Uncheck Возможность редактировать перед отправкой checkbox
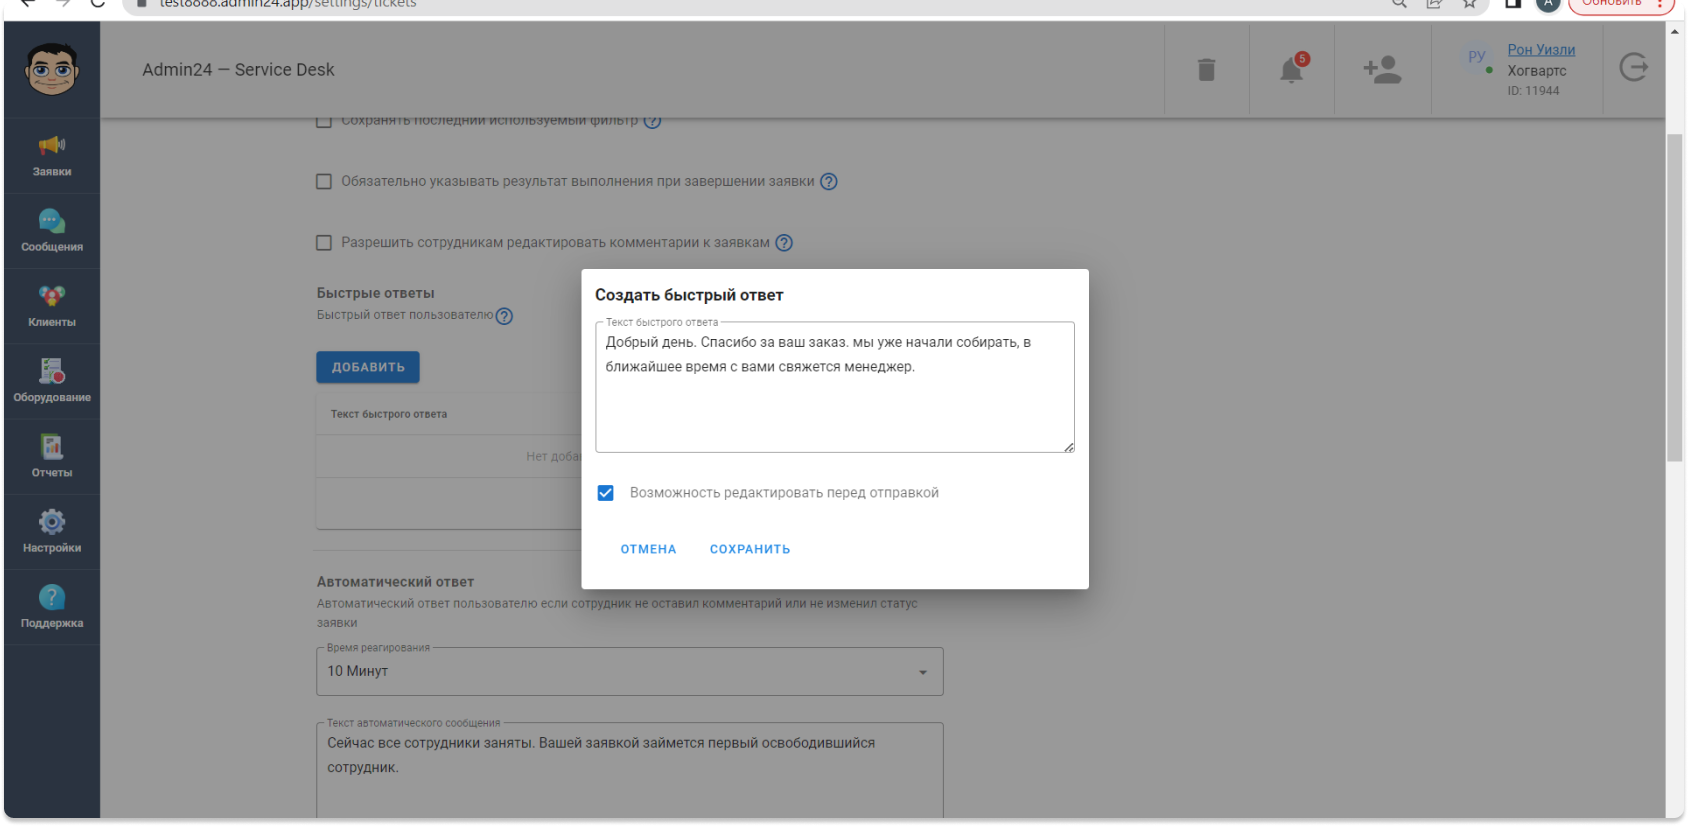 coord(606,493)
